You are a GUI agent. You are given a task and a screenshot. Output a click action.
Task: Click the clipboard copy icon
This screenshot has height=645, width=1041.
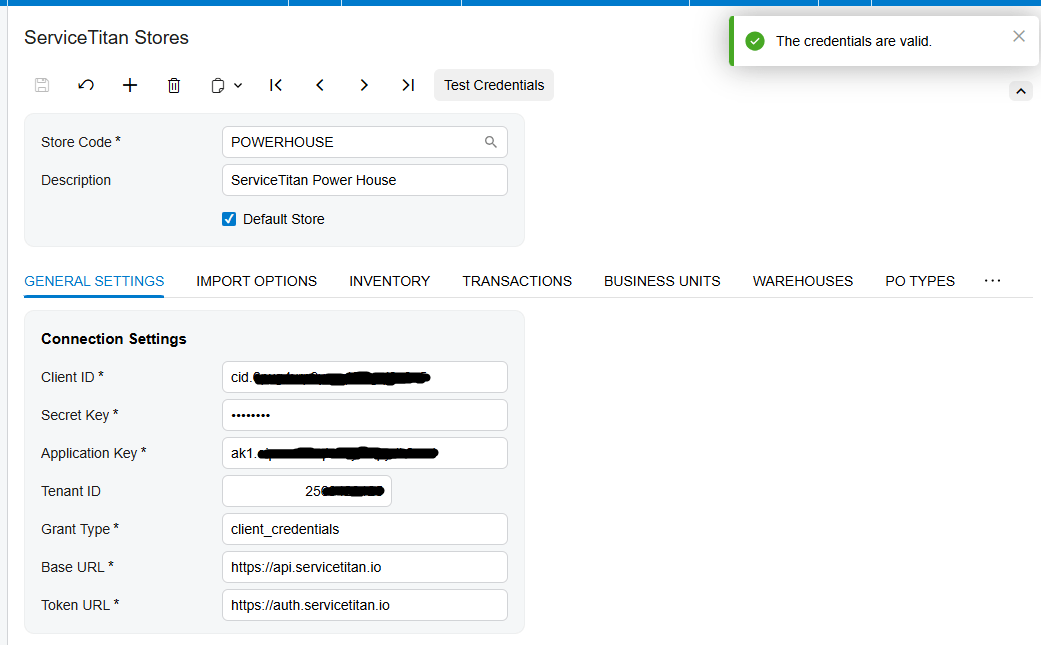point(218,86)
